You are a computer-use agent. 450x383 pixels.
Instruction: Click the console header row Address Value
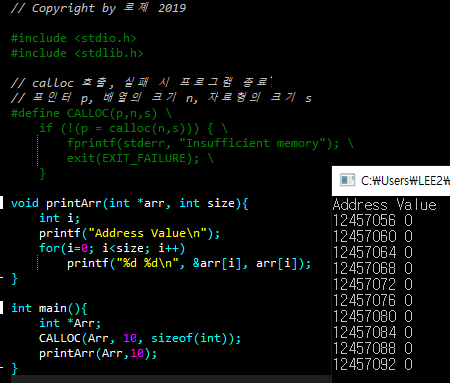pos(385,205)
